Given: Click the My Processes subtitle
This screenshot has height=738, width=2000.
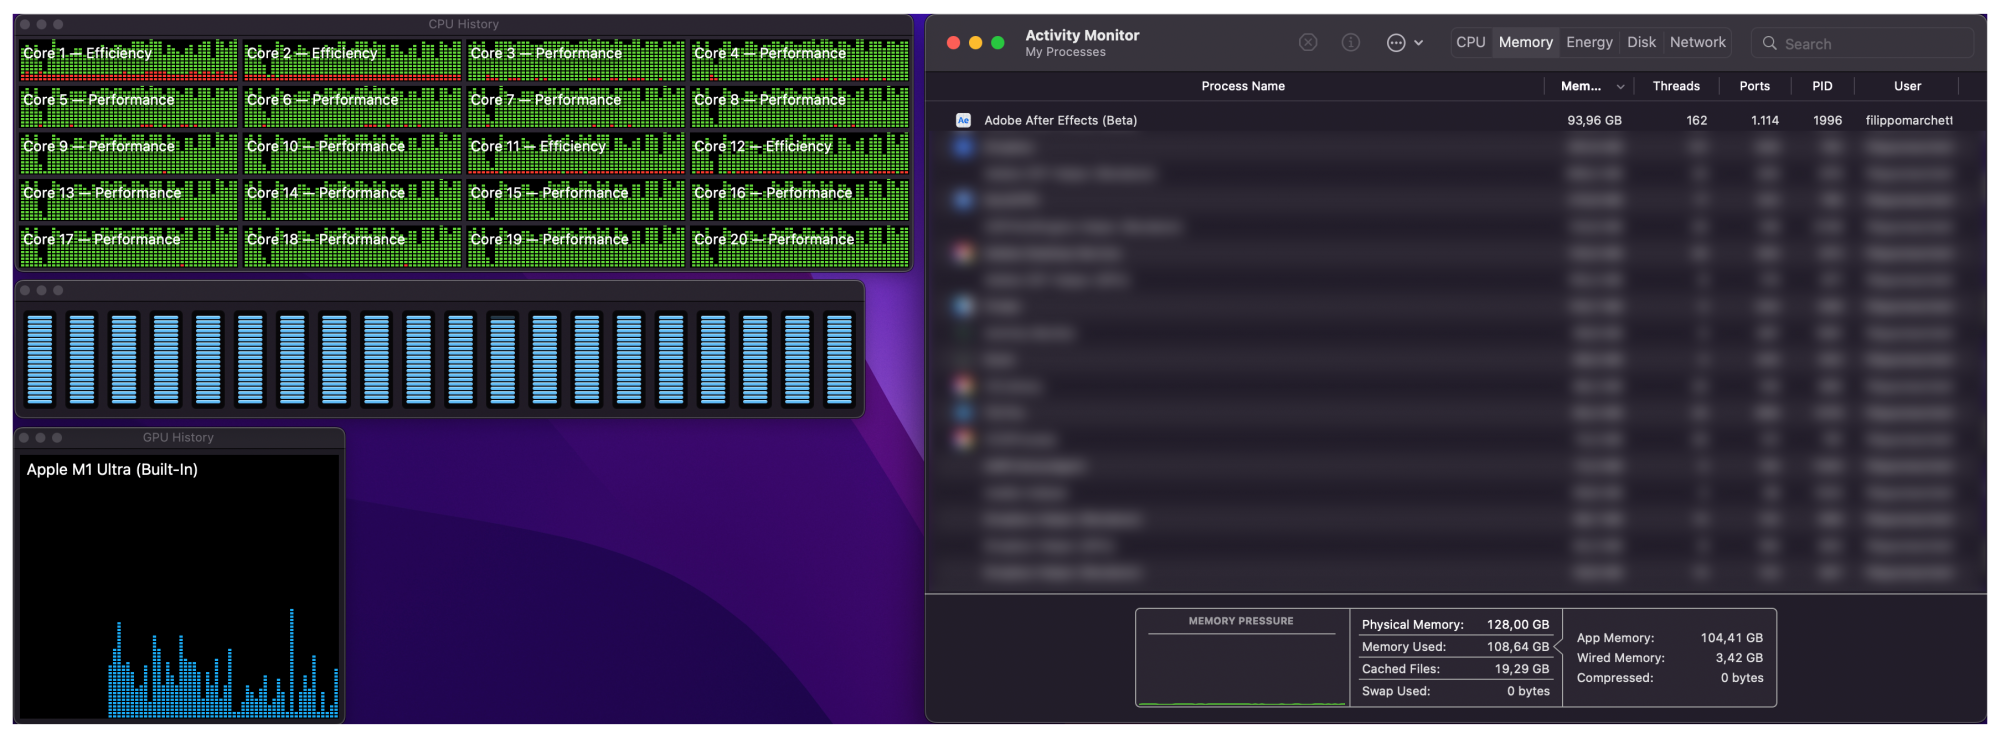Looking at the screenshot, I should tap(1065, 52).
